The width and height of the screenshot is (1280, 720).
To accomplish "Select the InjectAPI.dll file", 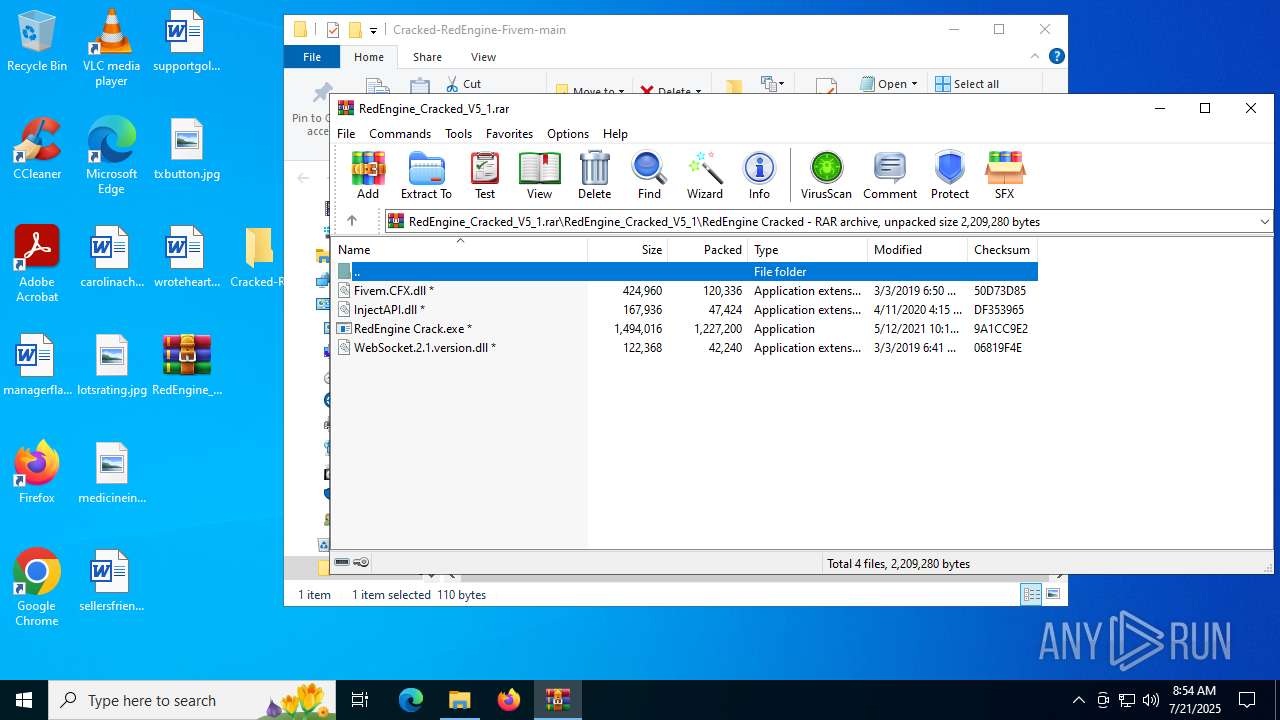I will (685, 310).
